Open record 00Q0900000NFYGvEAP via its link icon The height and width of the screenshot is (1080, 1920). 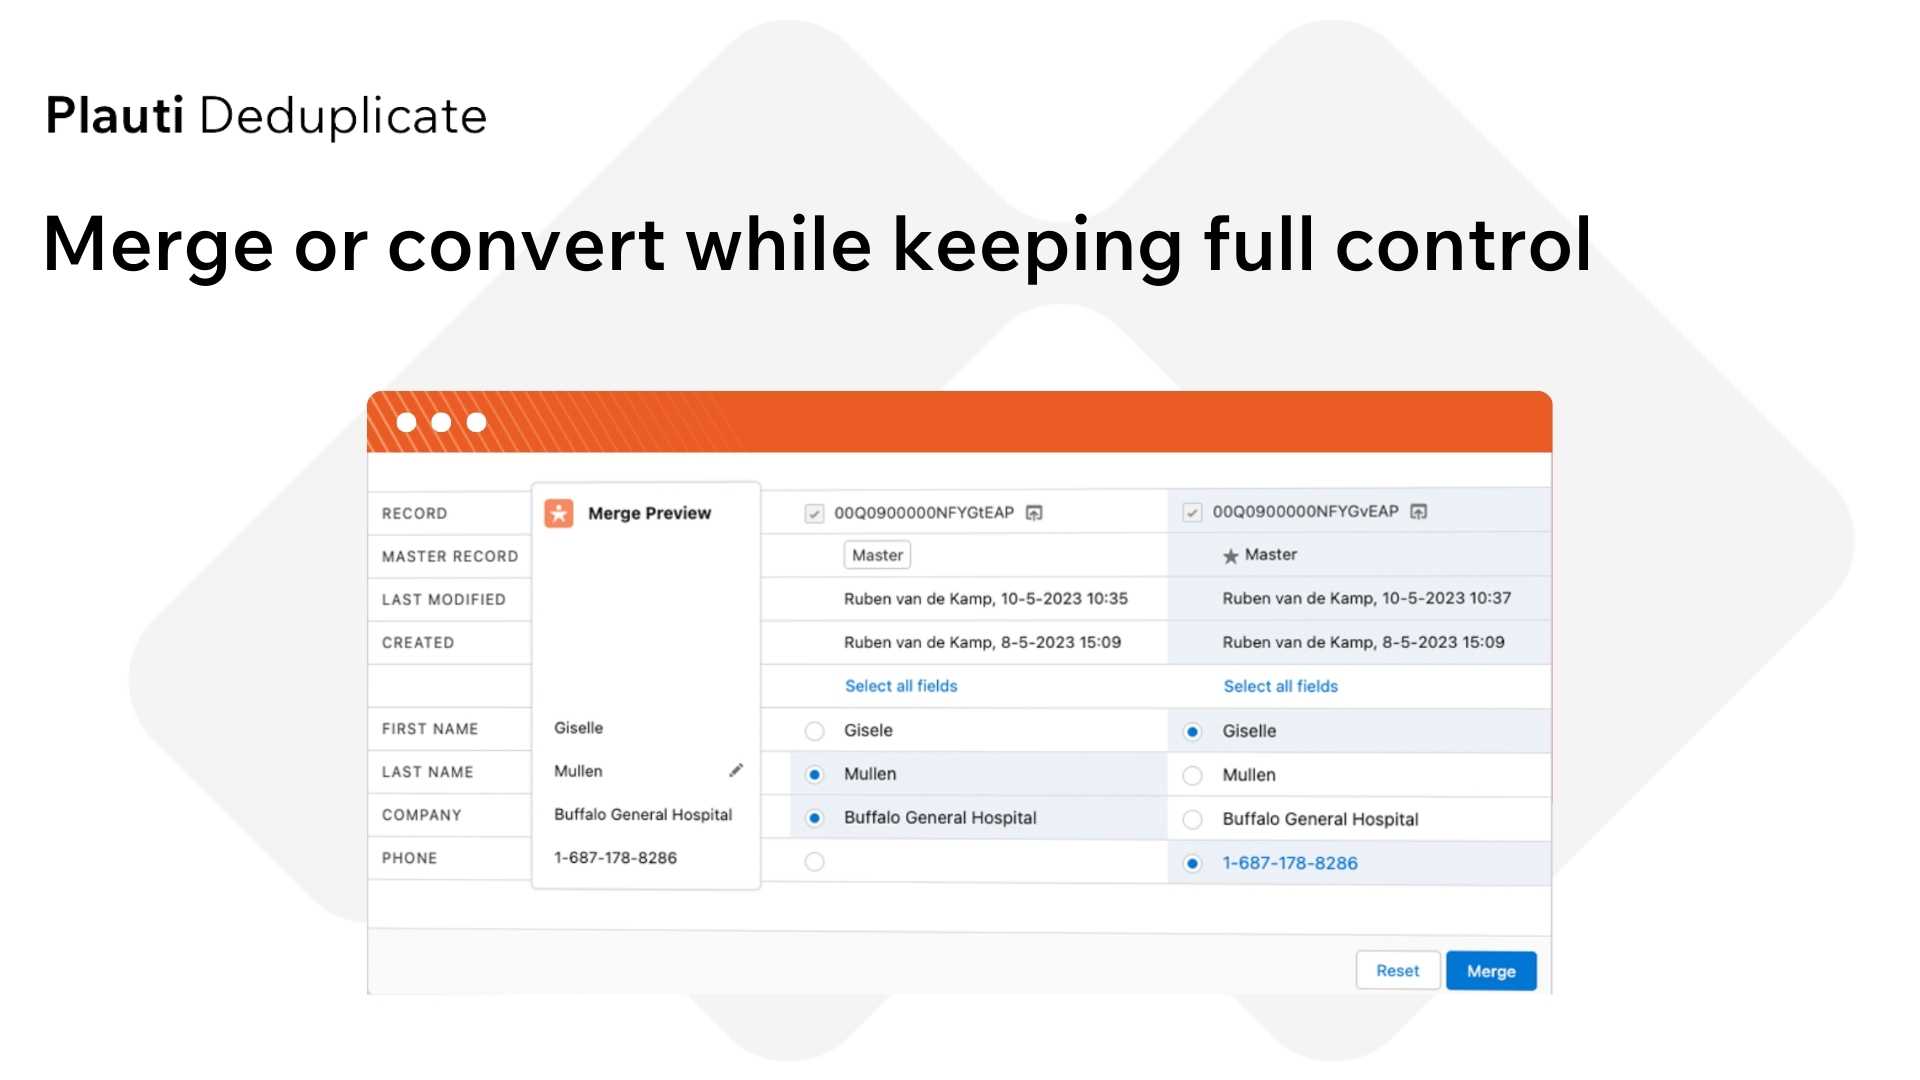[x=1418, y=512]
